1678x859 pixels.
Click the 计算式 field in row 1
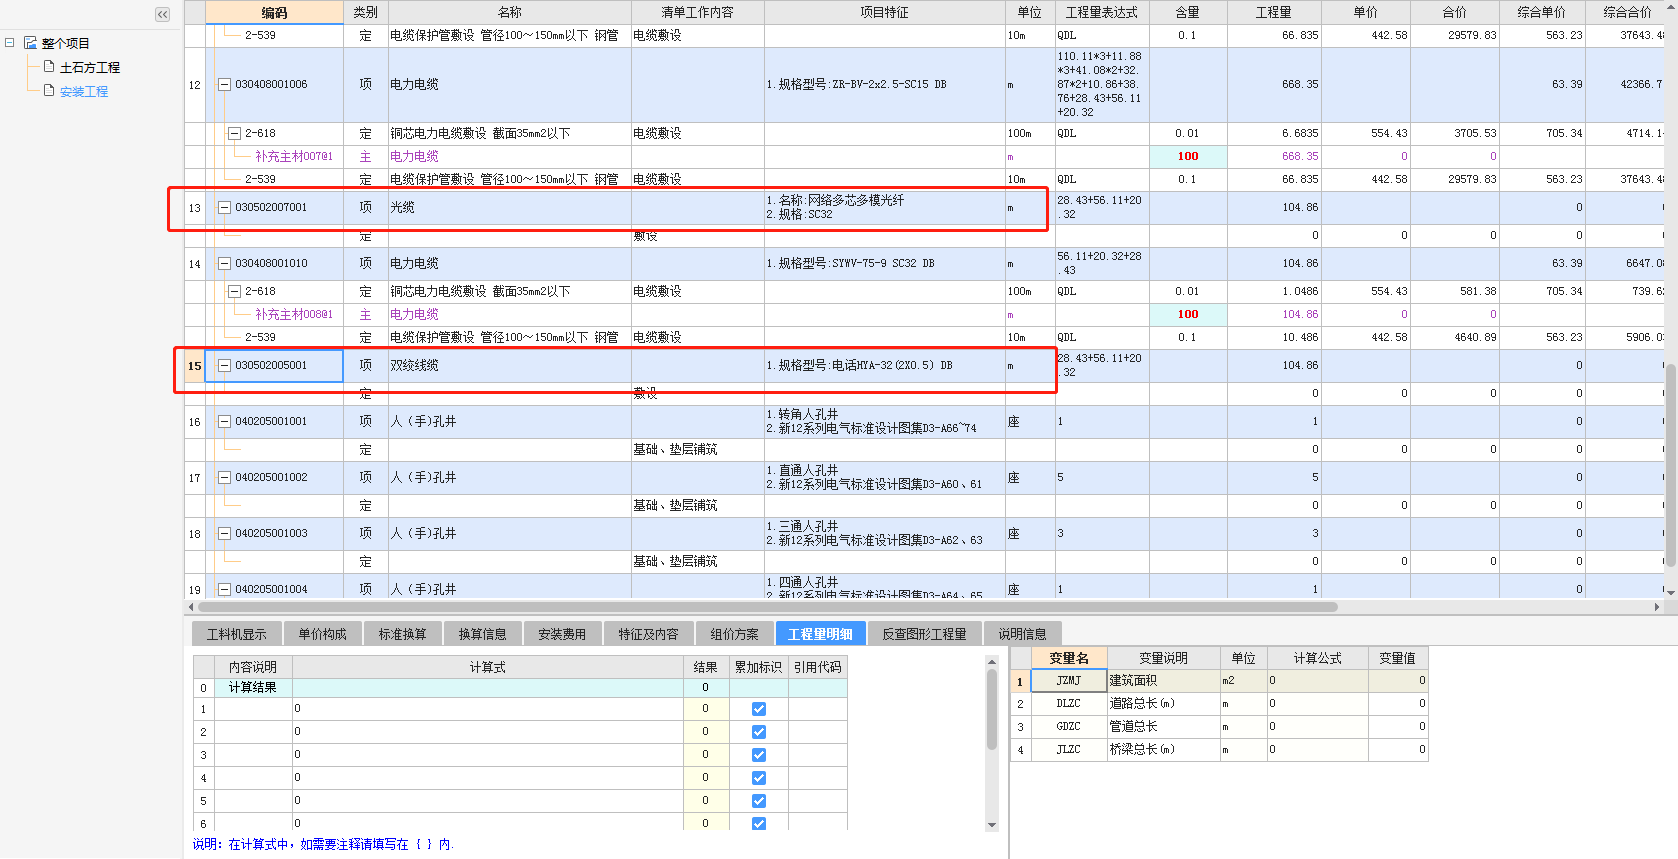pyautogui.click(x=487, y=709)
